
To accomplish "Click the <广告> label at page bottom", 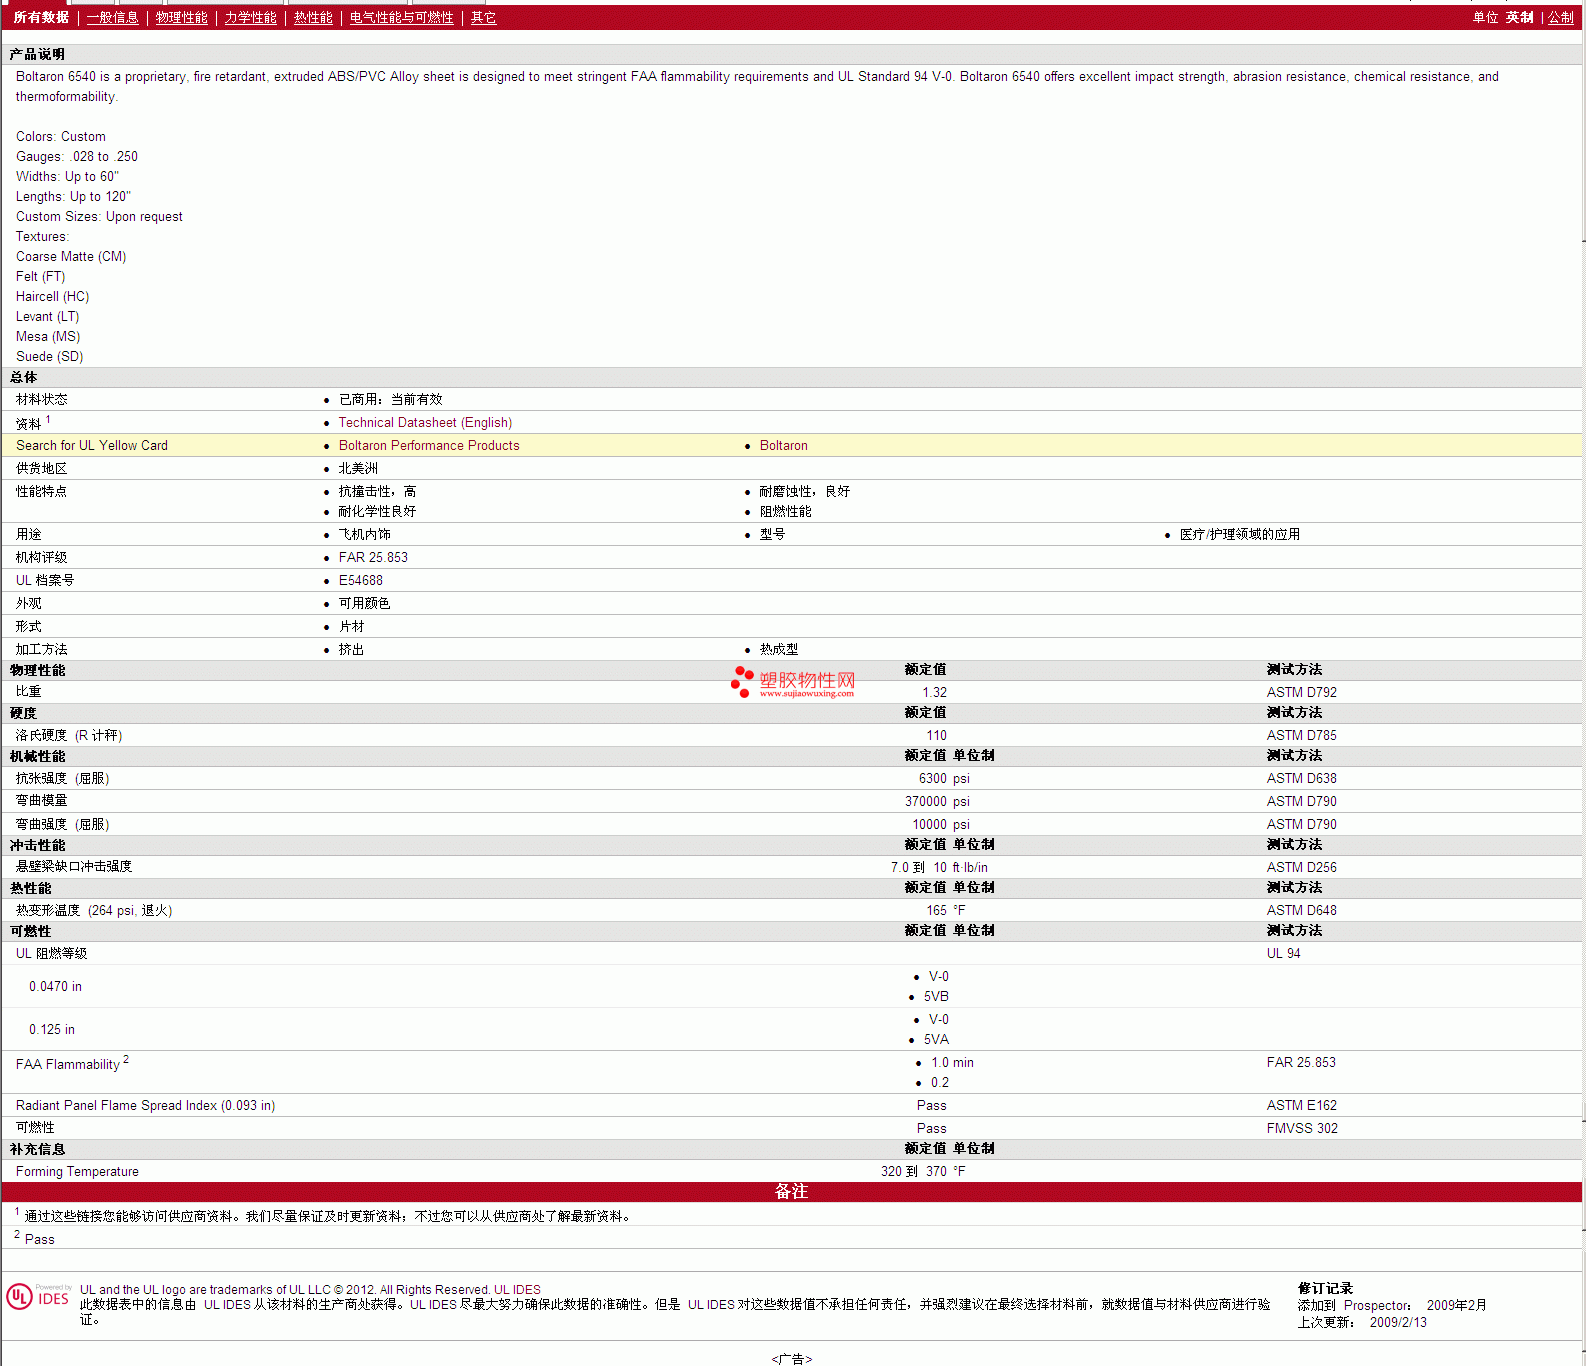I will 792,1359.
